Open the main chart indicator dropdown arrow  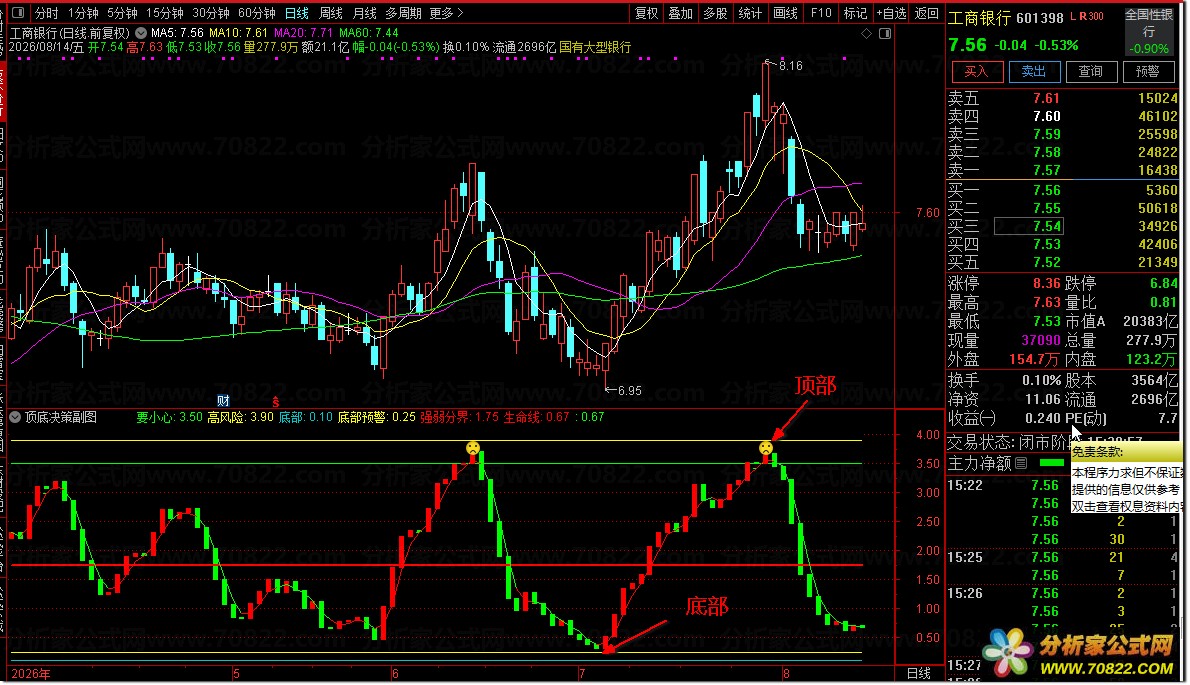point(140,33)
